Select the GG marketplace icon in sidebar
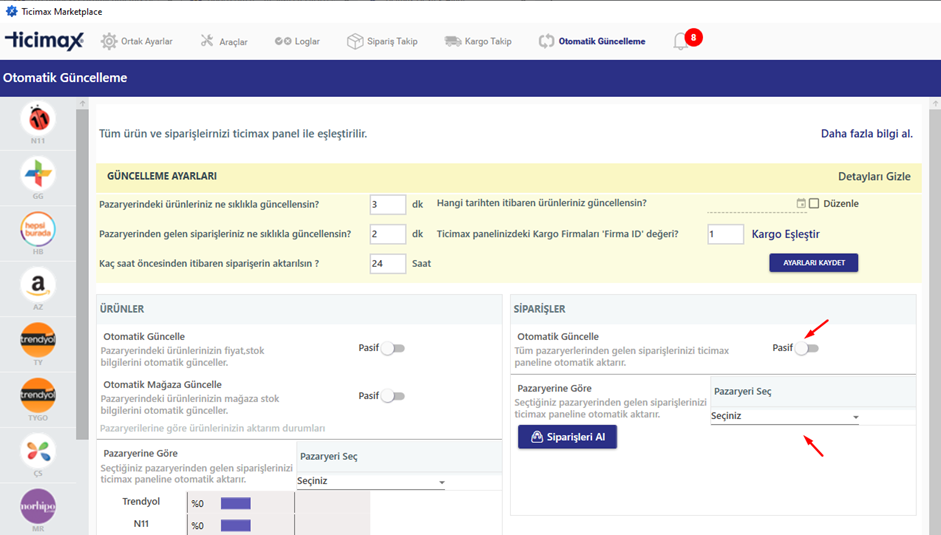The image size is (941, 535). (38, 174)
